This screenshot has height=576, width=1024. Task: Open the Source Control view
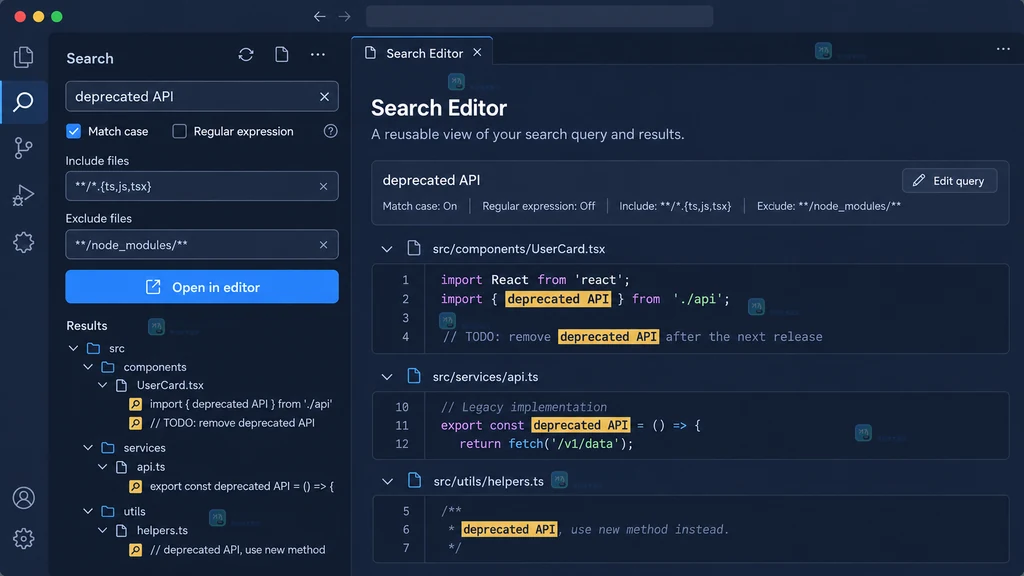[24, 148]
